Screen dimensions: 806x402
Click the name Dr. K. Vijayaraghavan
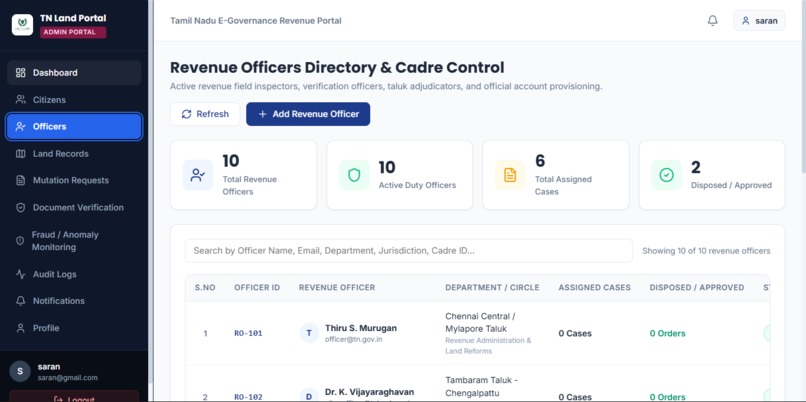click(370, 392)
